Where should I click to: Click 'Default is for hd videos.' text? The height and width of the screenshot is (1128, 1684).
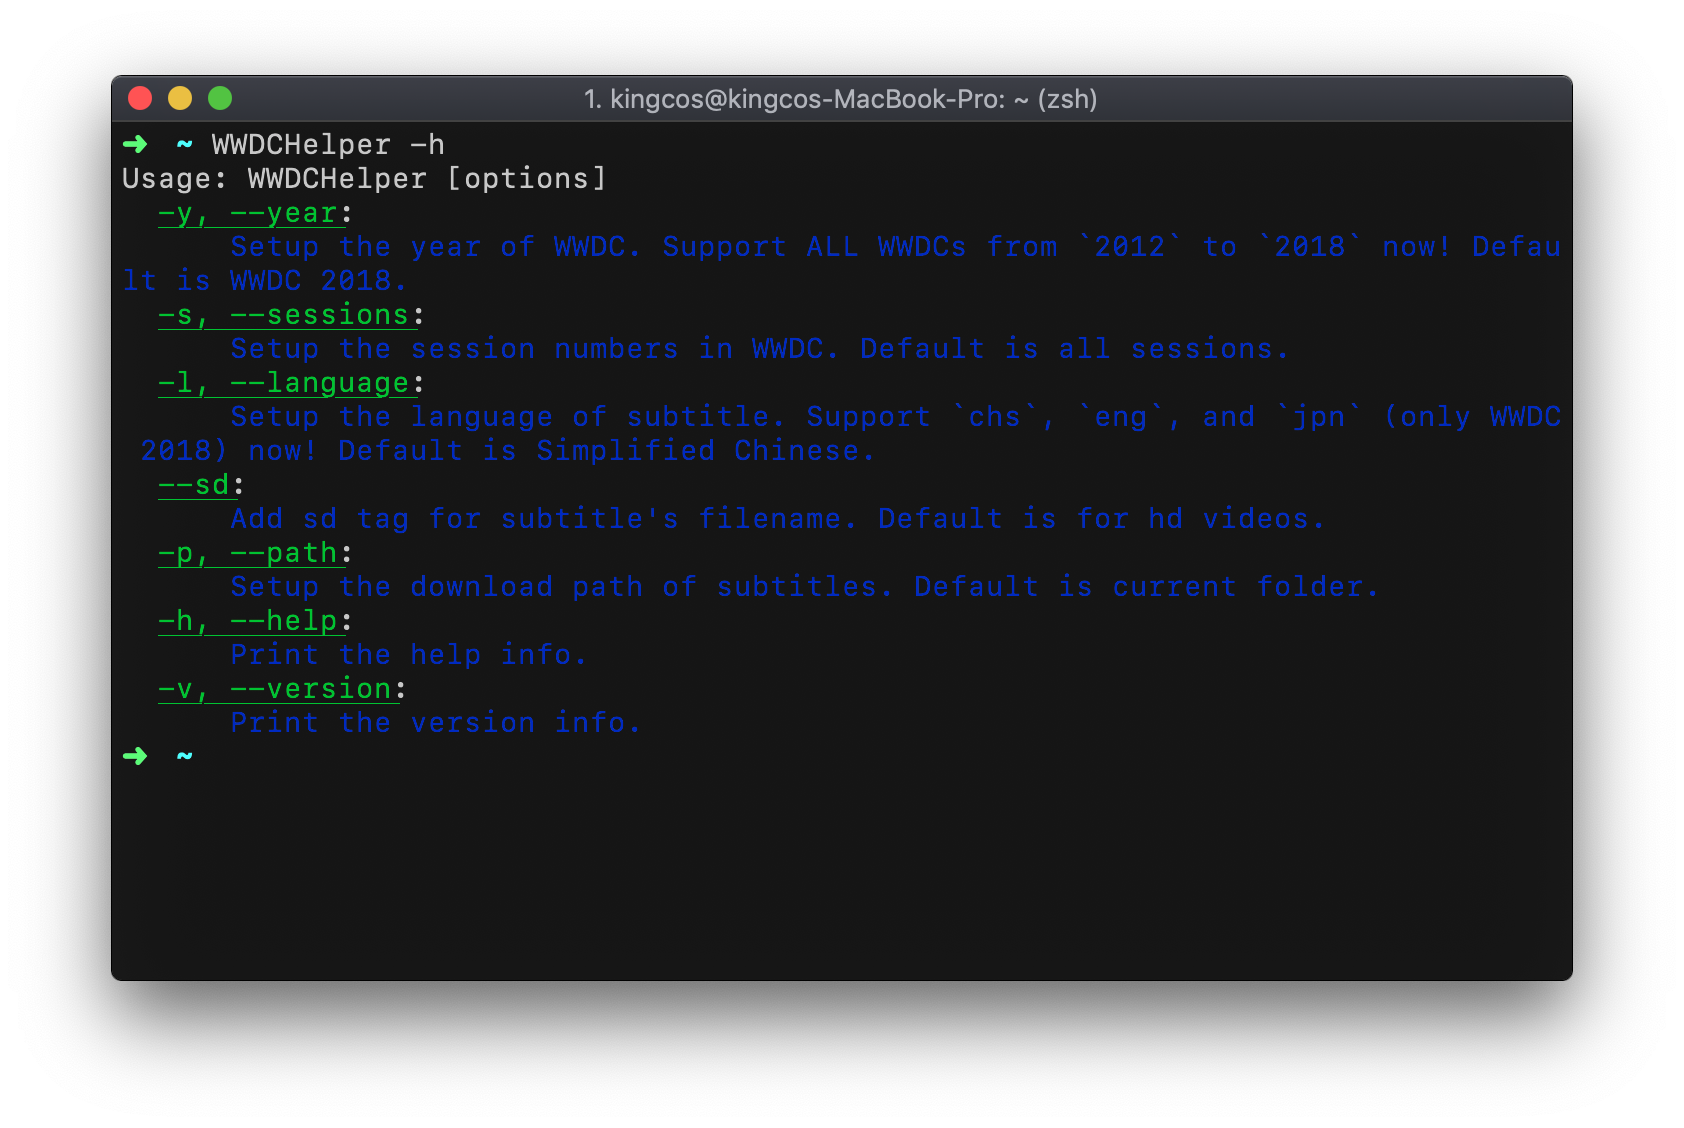[x=1101, y=519]
